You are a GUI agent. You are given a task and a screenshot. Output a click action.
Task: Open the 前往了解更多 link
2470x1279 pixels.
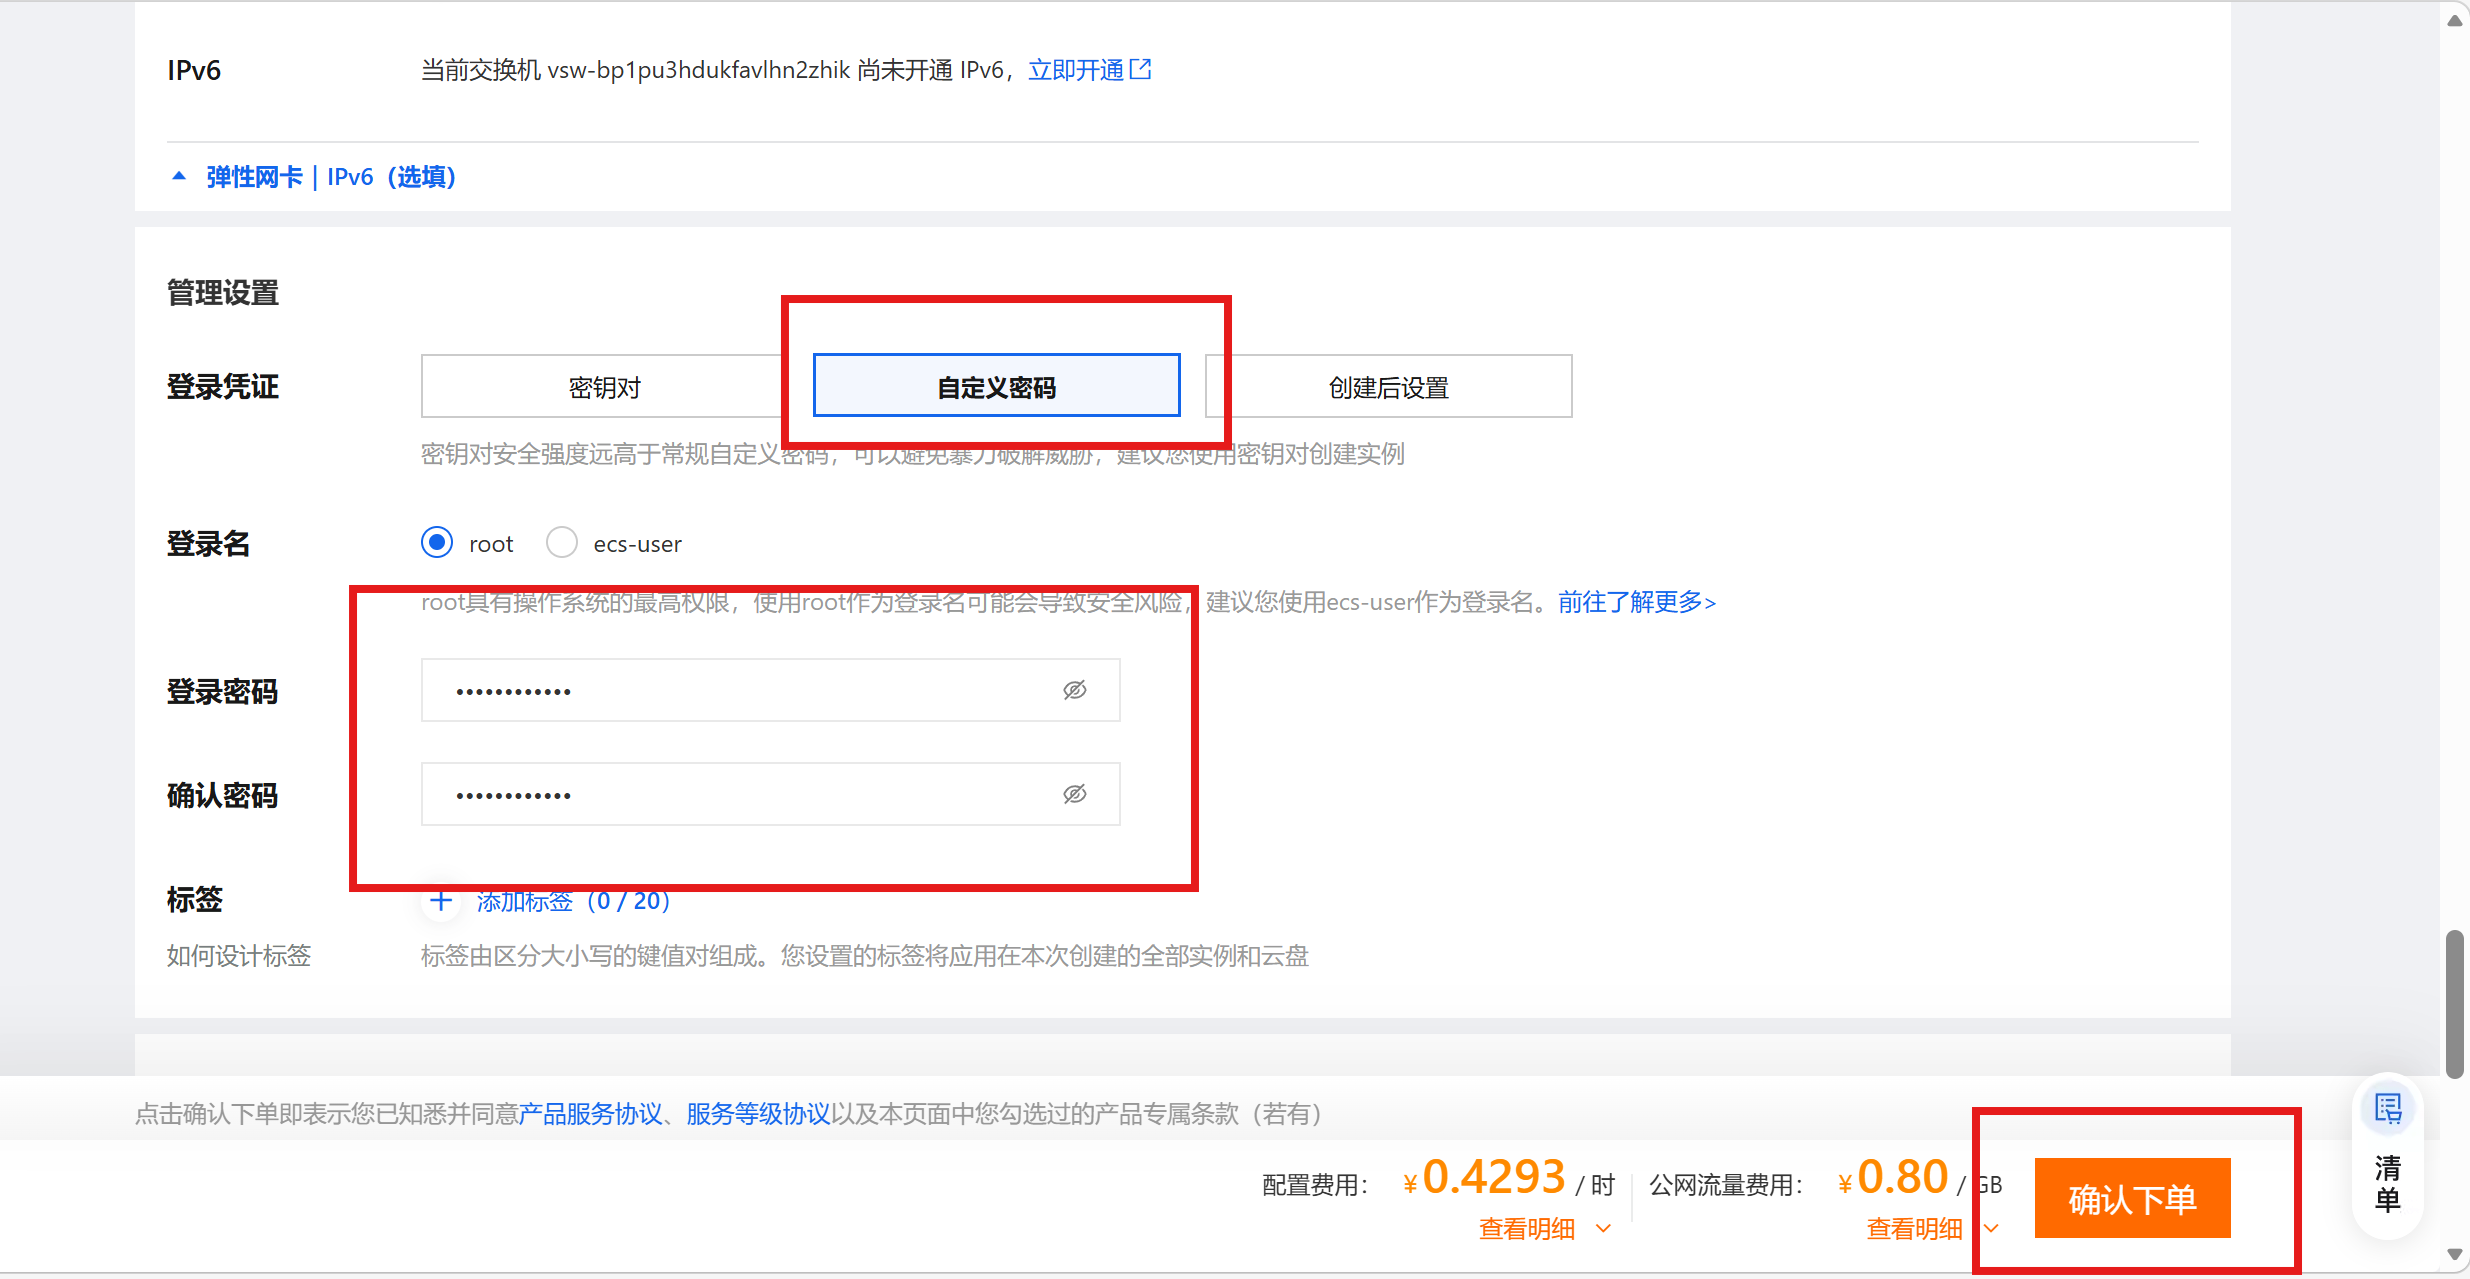[x=1636, y=602]
